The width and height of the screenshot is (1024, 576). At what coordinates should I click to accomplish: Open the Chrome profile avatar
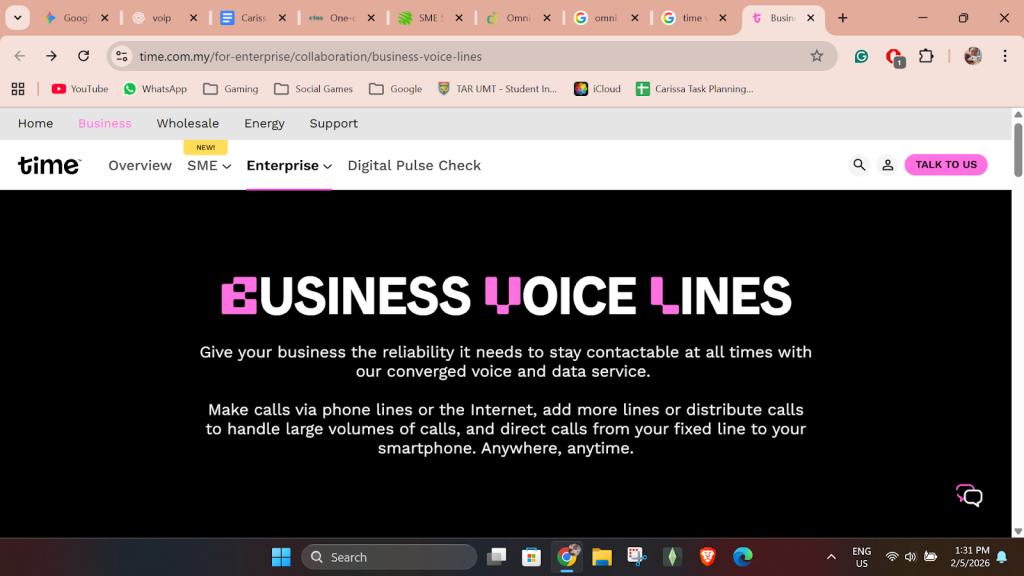(972, 56)
